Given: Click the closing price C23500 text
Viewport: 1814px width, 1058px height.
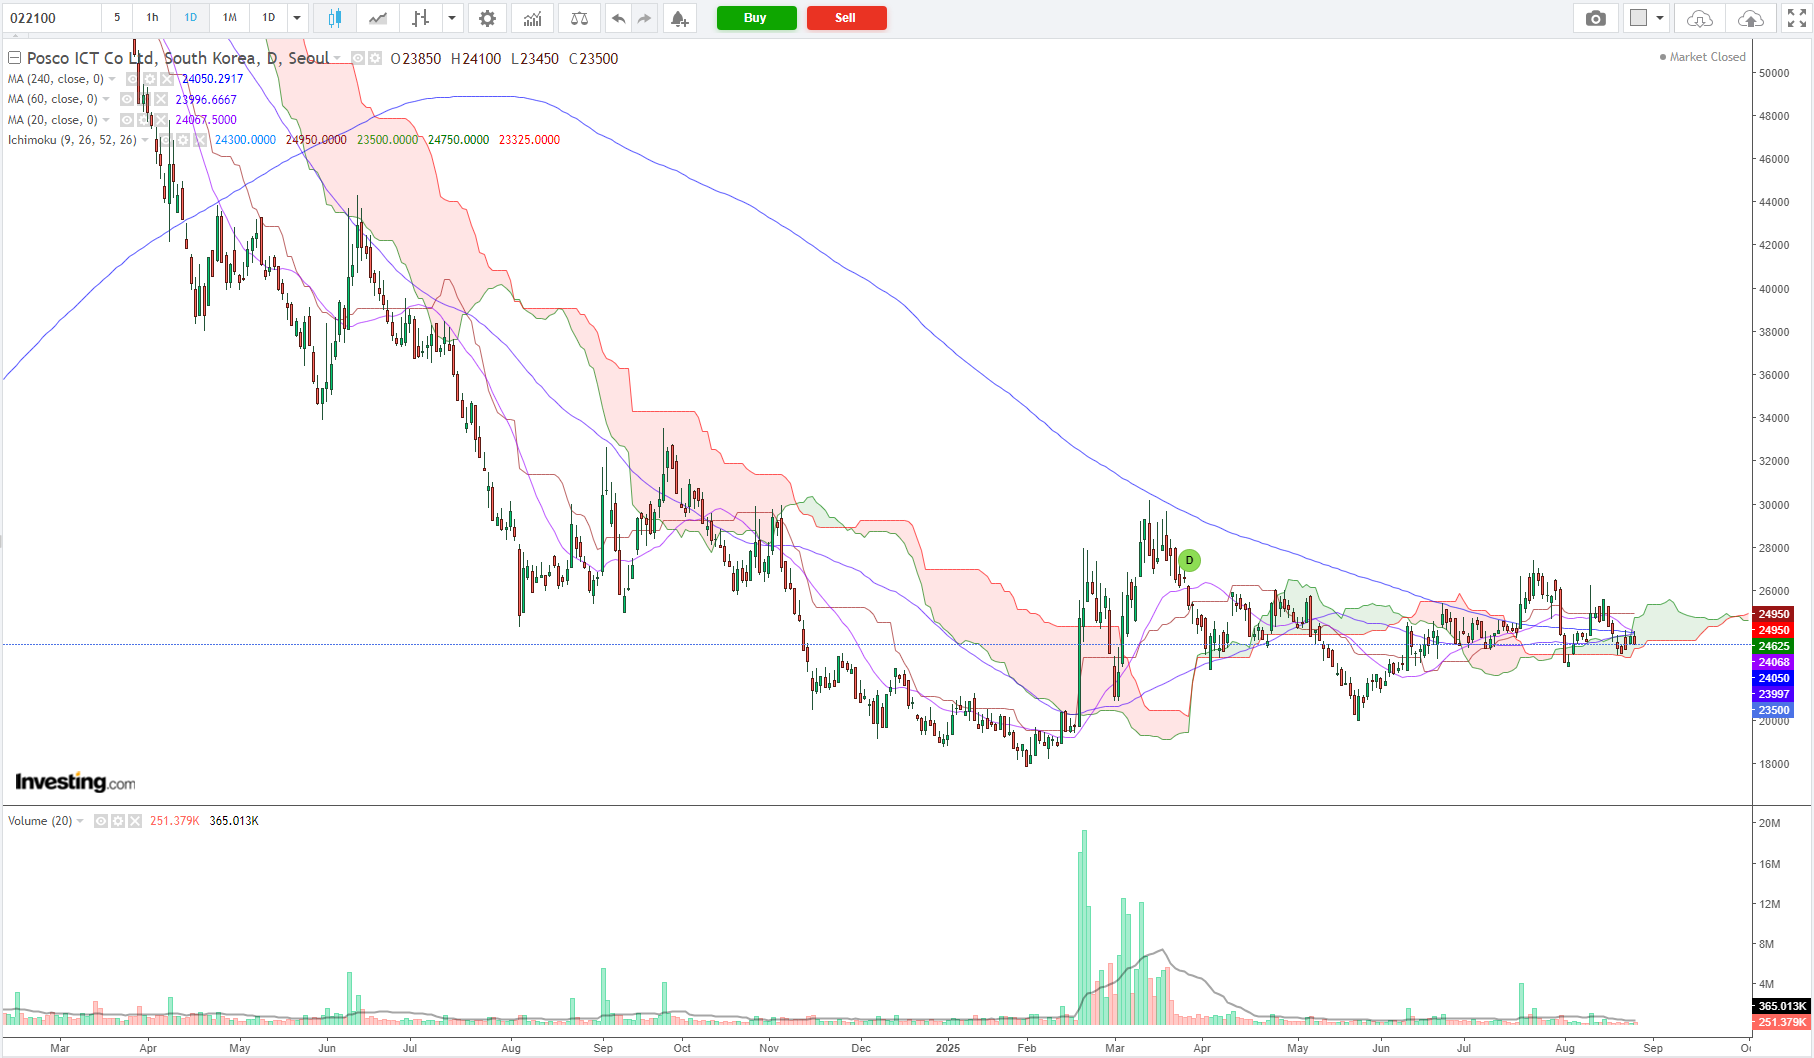Looking at the screenshot, I should 594,59.
